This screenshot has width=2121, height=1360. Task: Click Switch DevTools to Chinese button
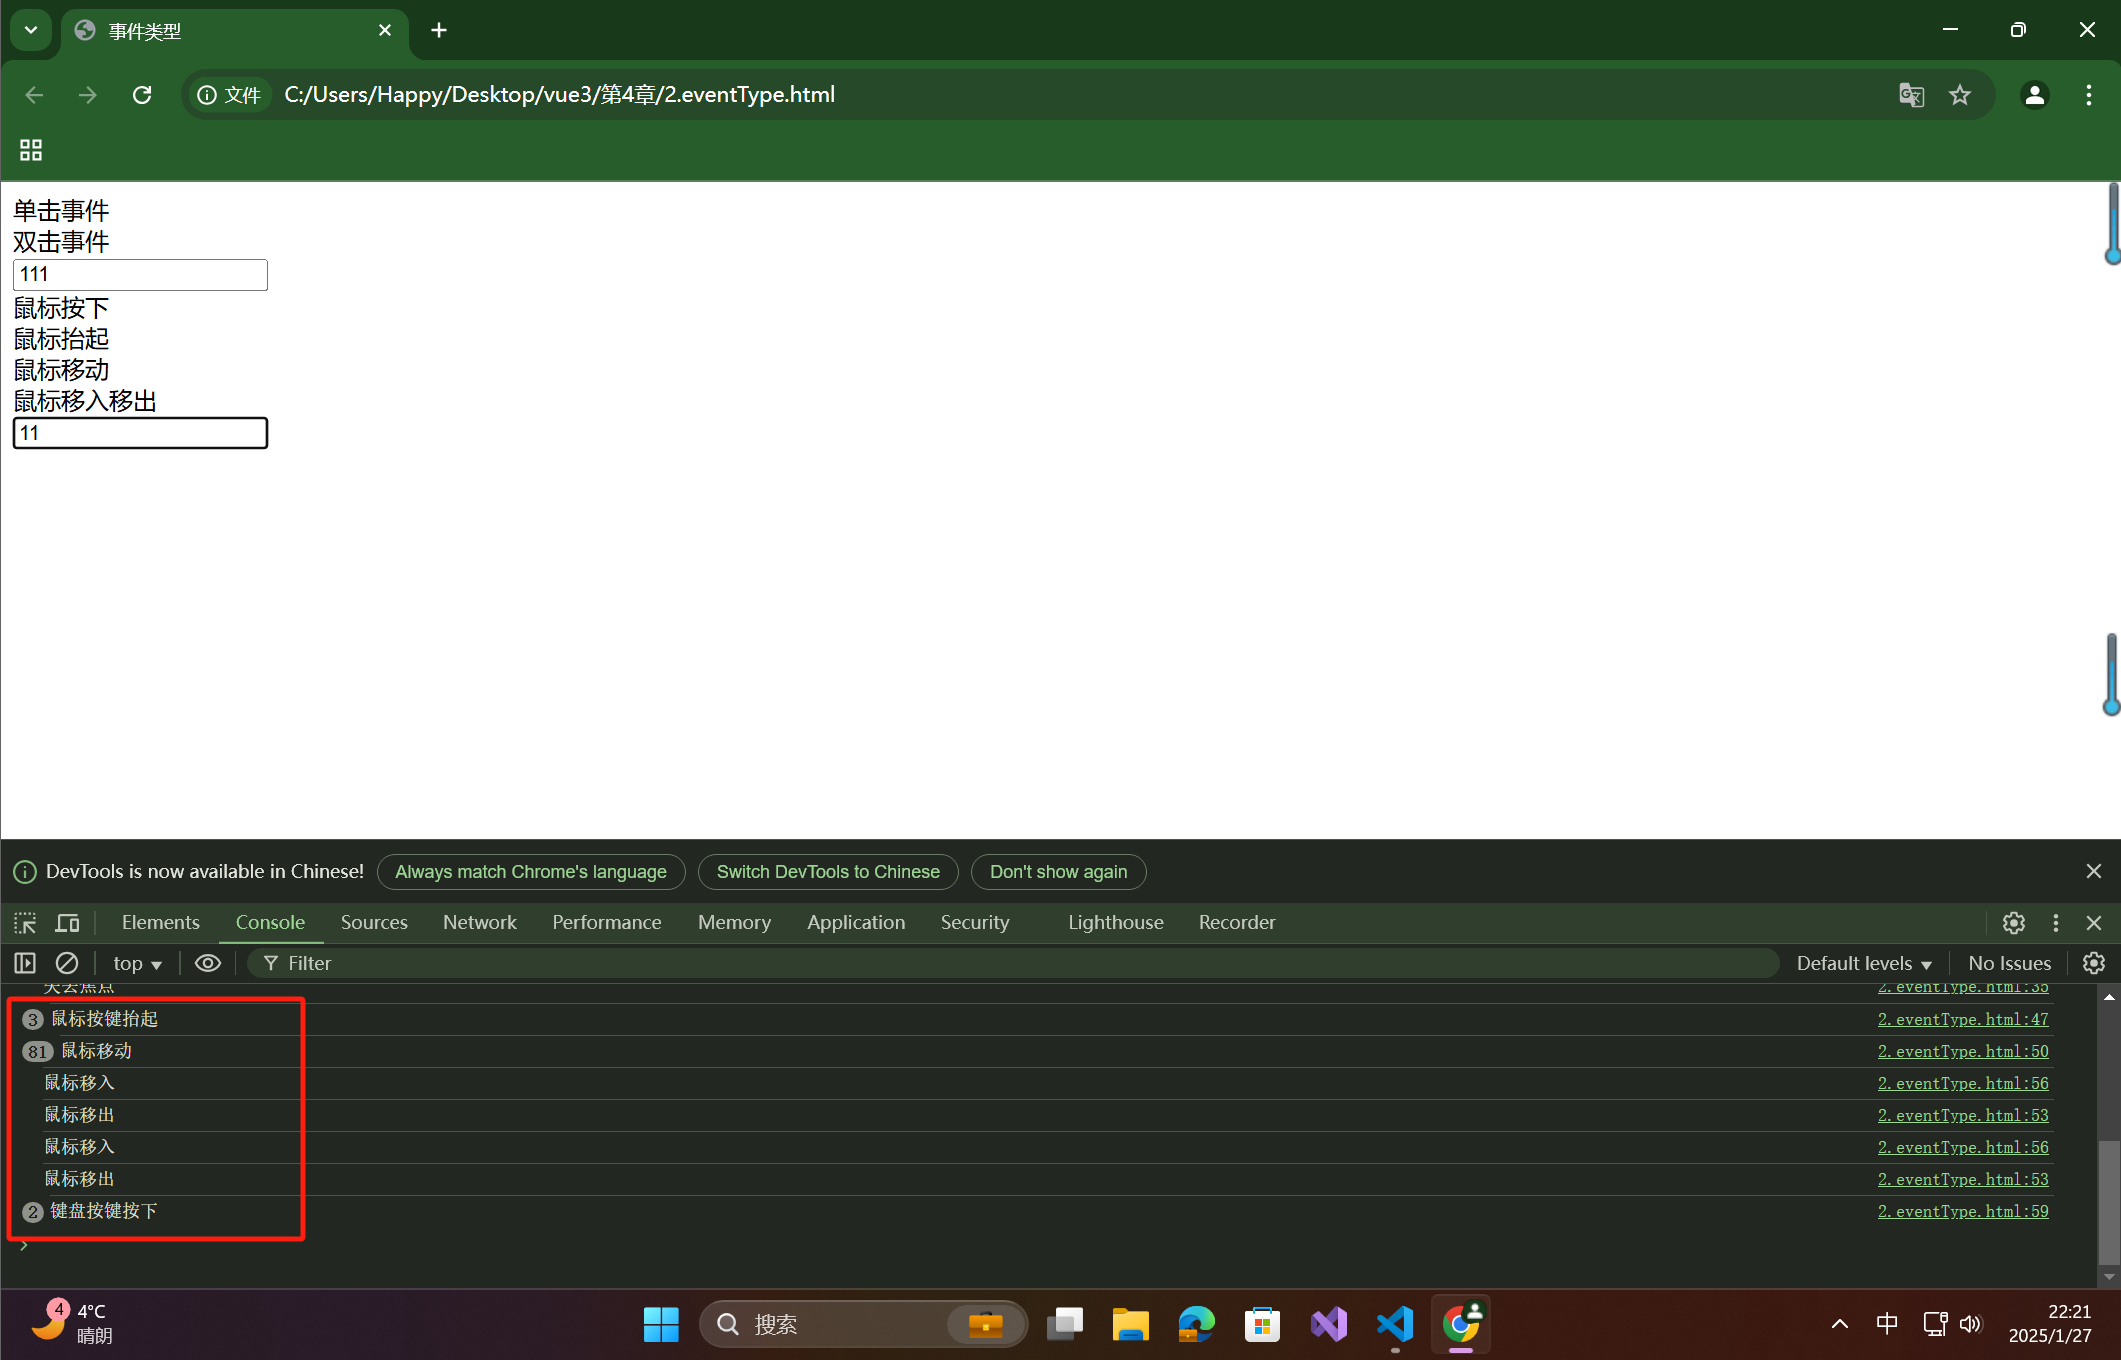tap(827, 872)
